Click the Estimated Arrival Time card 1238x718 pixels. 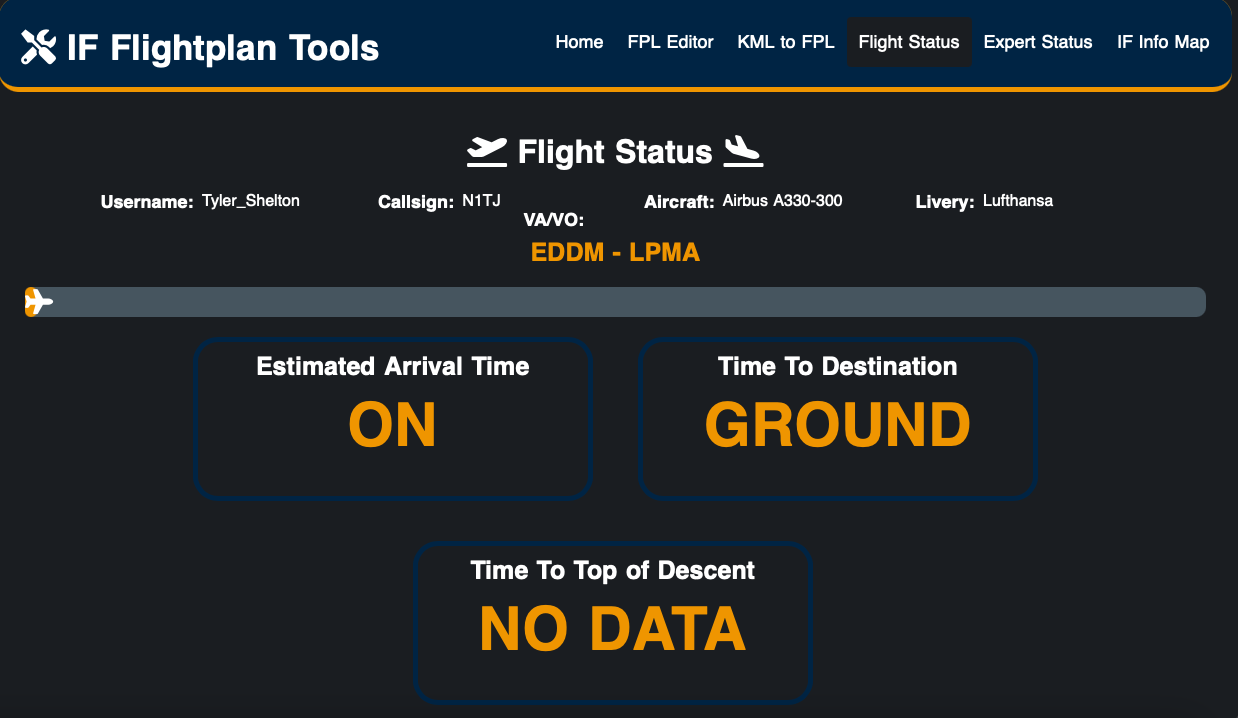pos(393,418)
